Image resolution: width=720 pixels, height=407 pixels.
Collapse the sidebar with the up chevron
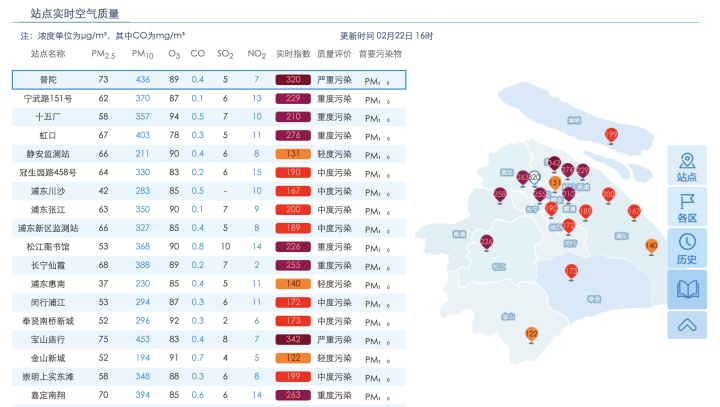click(687, 325)
